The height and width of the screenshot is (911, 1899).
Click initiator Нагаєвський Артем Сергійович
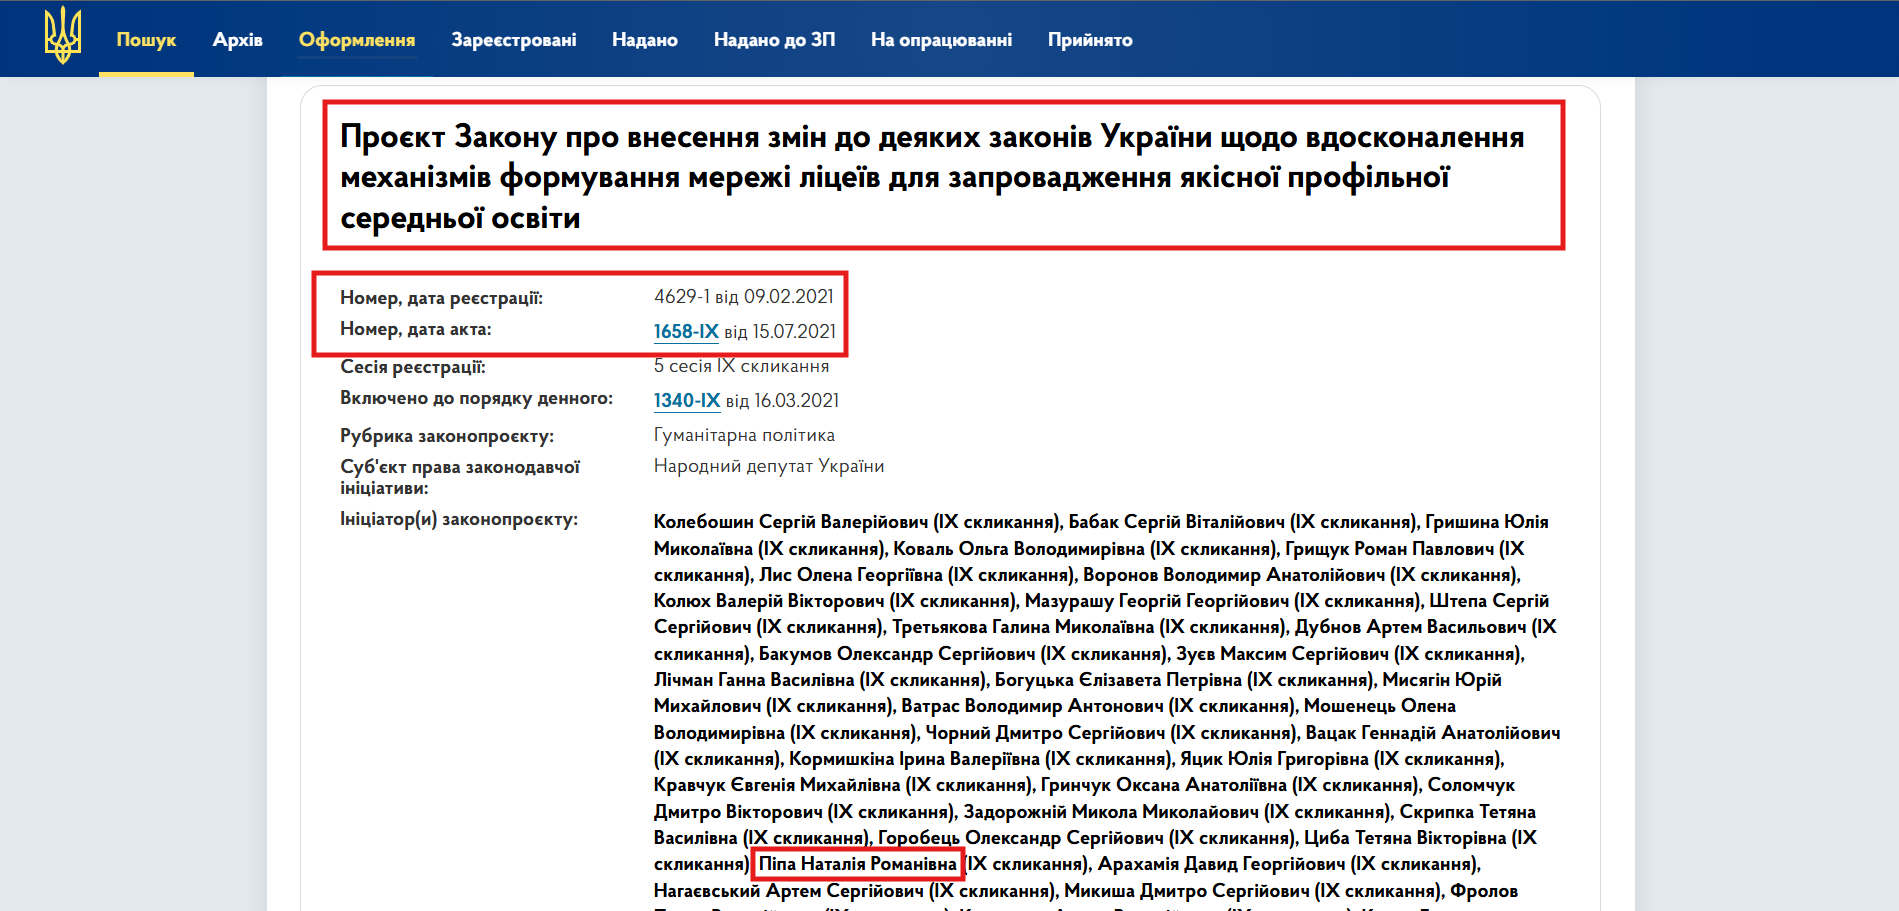tap(789, 891)
